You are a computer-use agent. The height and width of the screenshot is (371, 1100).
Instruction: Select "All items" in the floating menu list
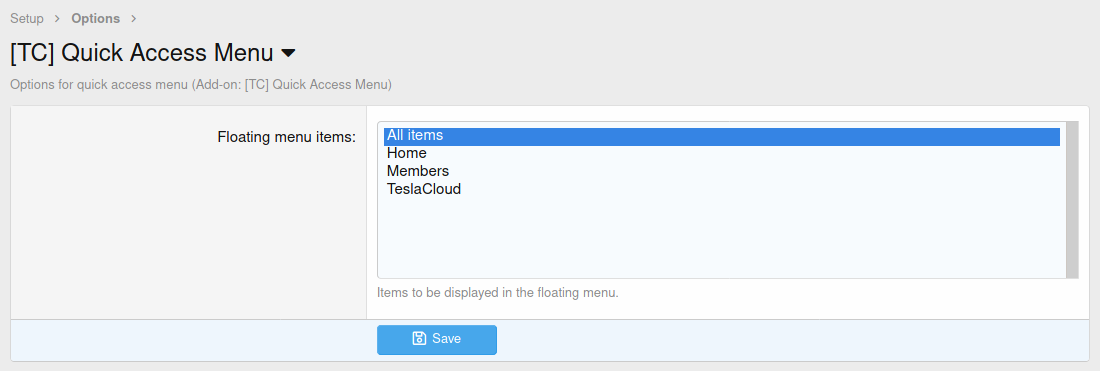[x=722, y=136]
